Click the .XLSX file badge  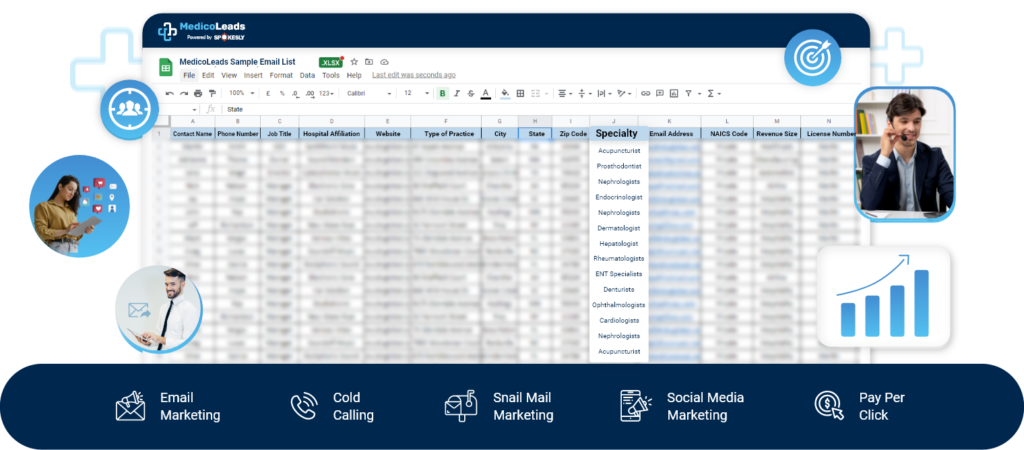click(330, 62)
